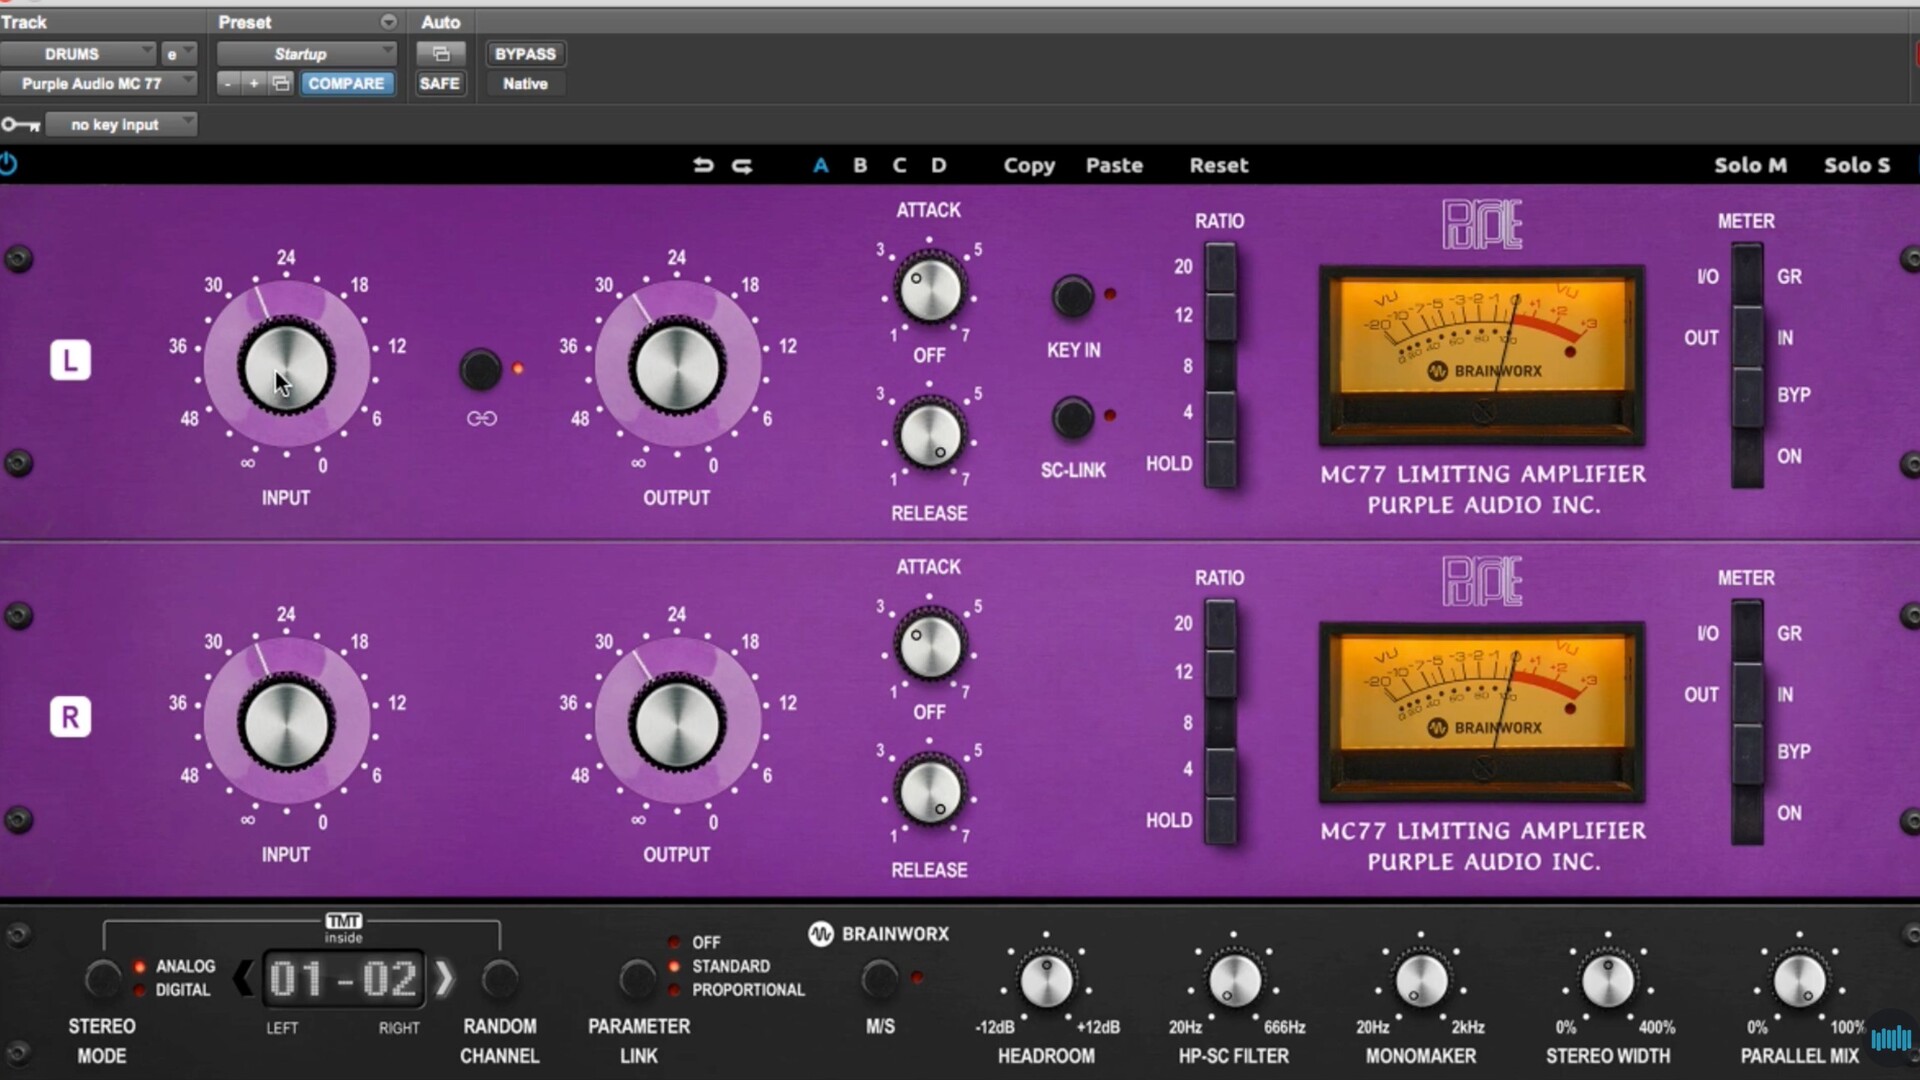The image size is (1920, 1080).
Task: Click the TMT previous channel arrow
Action: (x=243, y=978)
